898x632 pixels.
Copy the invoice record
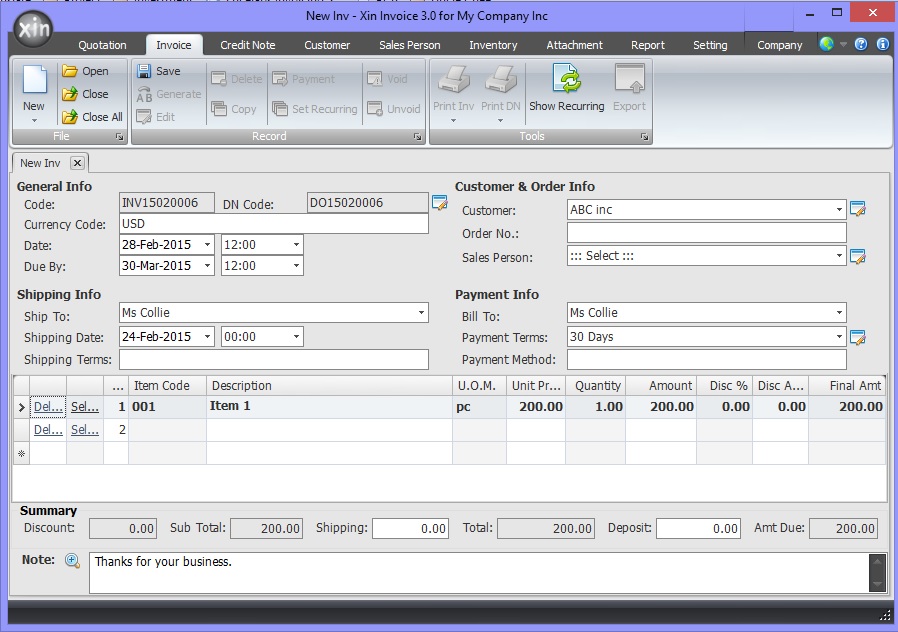coord(234,109)
